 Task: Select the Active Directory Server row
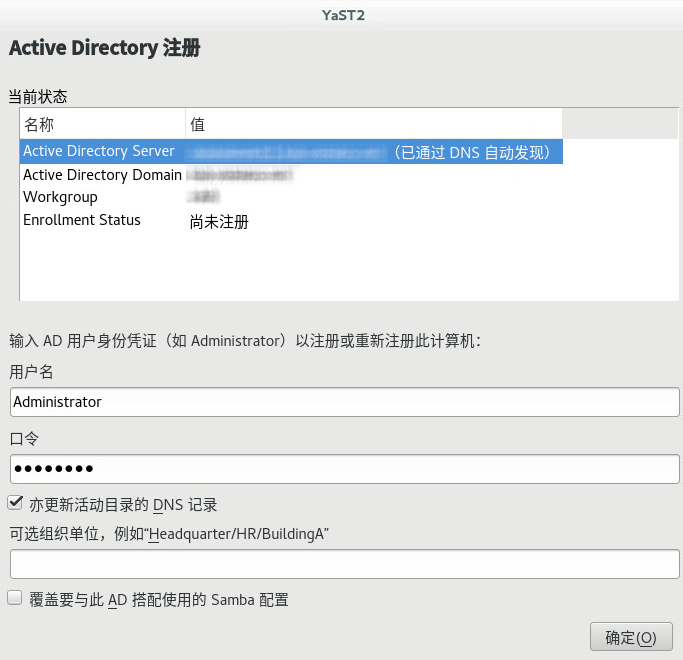[291, 151]
